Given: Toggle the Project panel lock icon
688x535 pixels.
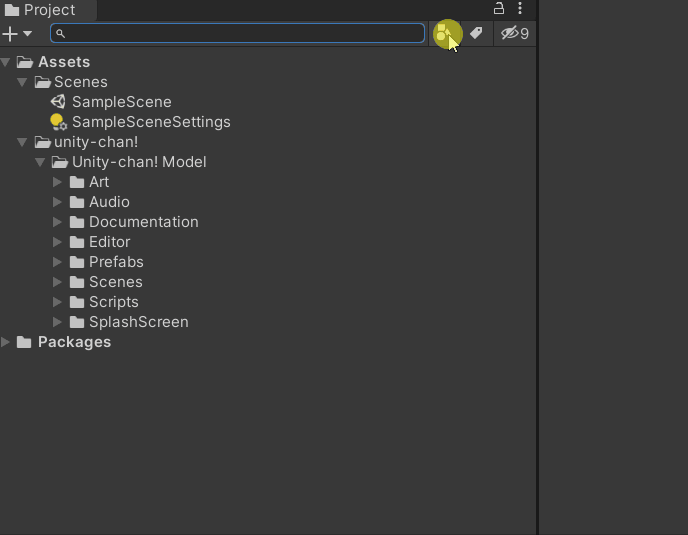Looking at the screenshot, I should click(499, 8).
